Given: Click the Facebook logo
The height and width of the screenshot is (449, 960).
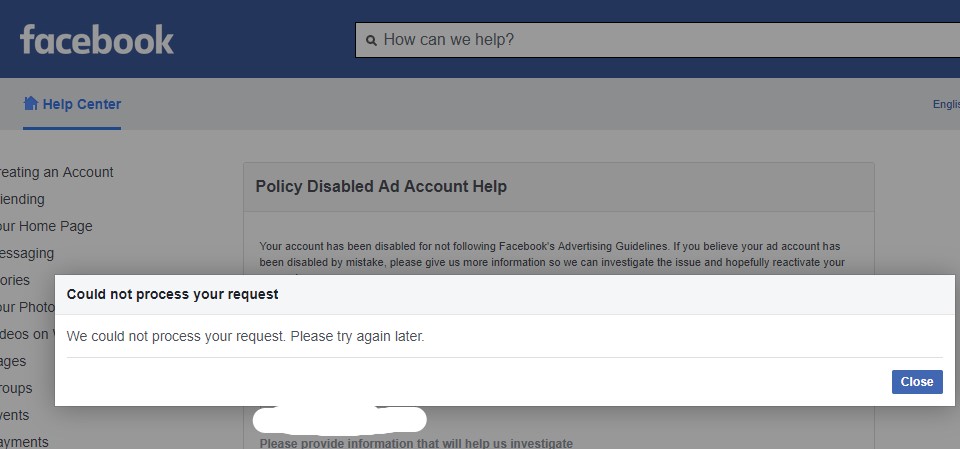Looking at the screenshot, I should (x=97, y=40).
